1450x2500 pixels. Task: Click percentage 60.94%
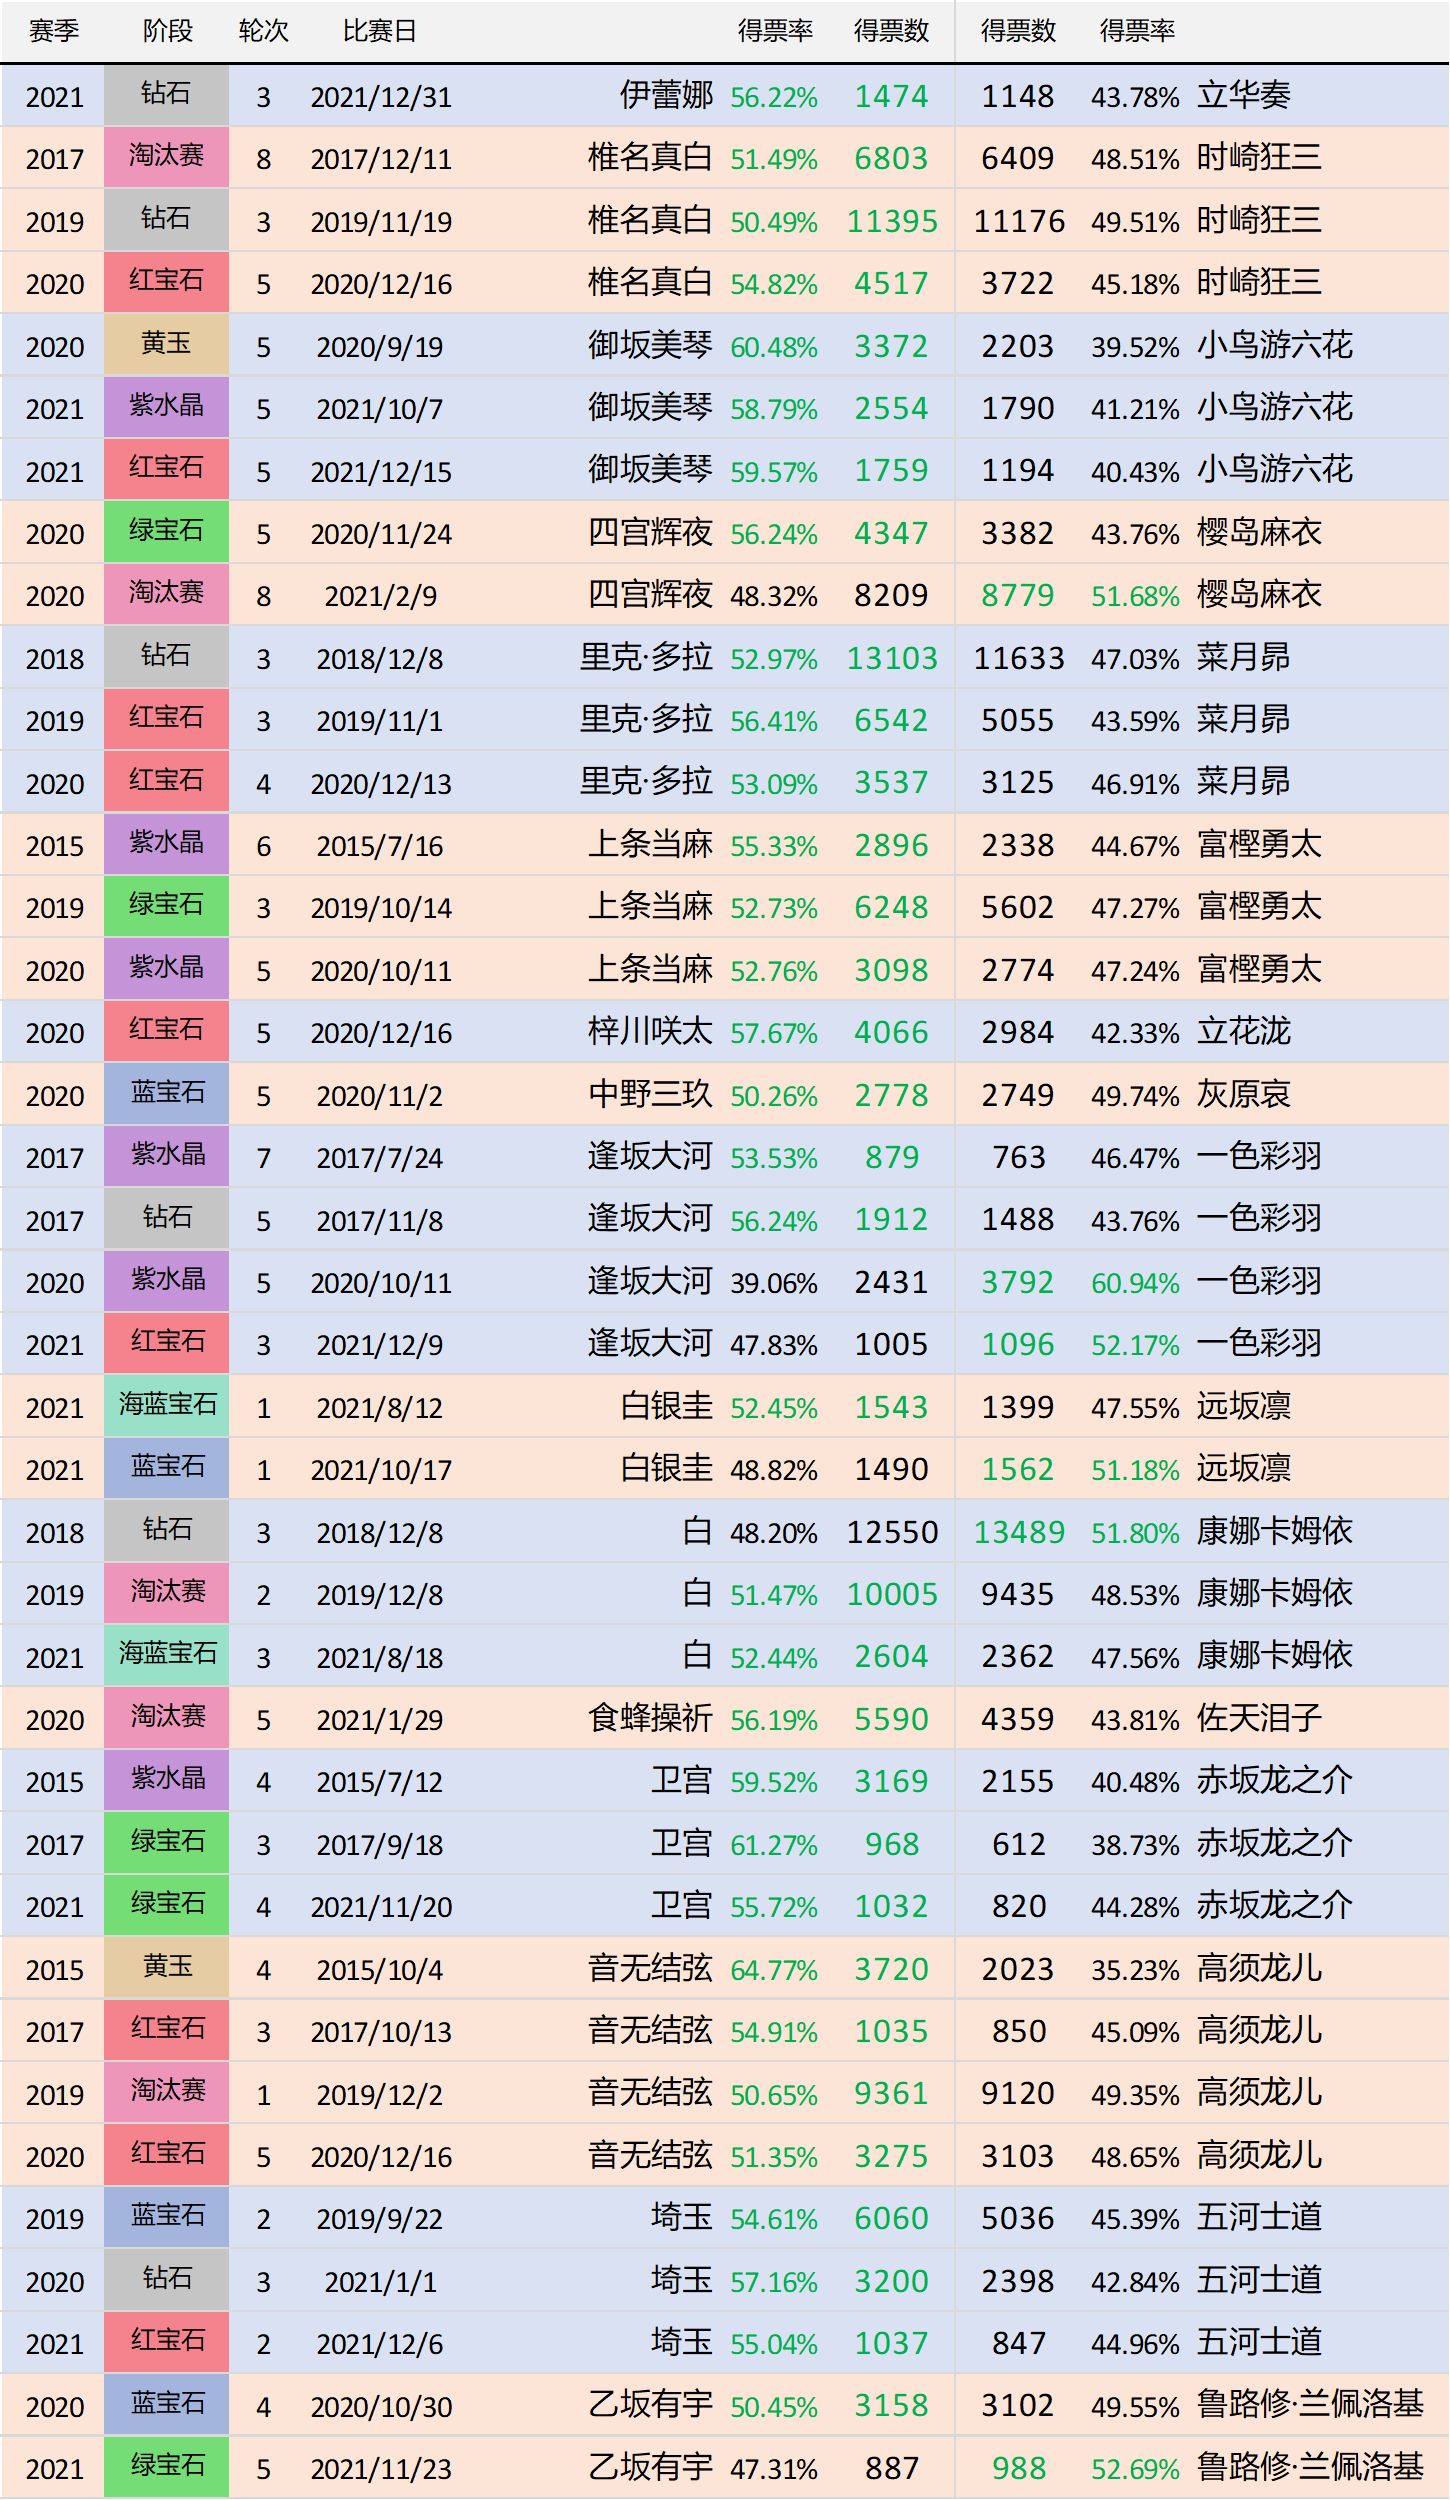click(x=1135, y=1283)
